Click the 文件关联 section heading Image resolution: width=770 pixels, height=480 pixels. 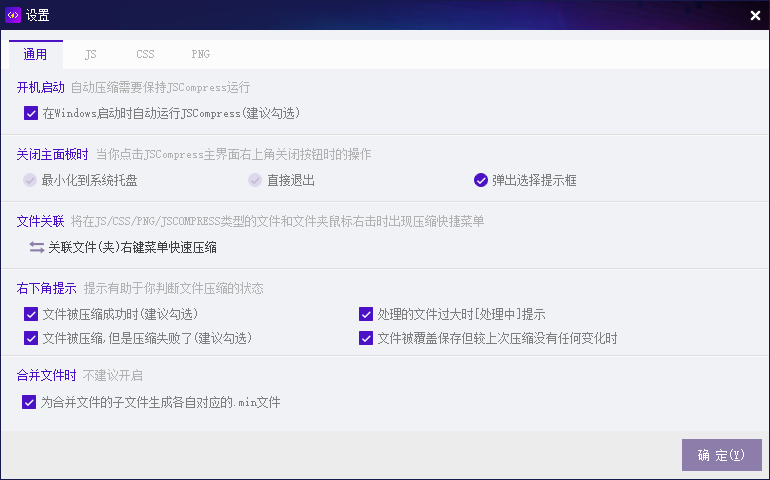pyautogui.click(x=40, y=221)
